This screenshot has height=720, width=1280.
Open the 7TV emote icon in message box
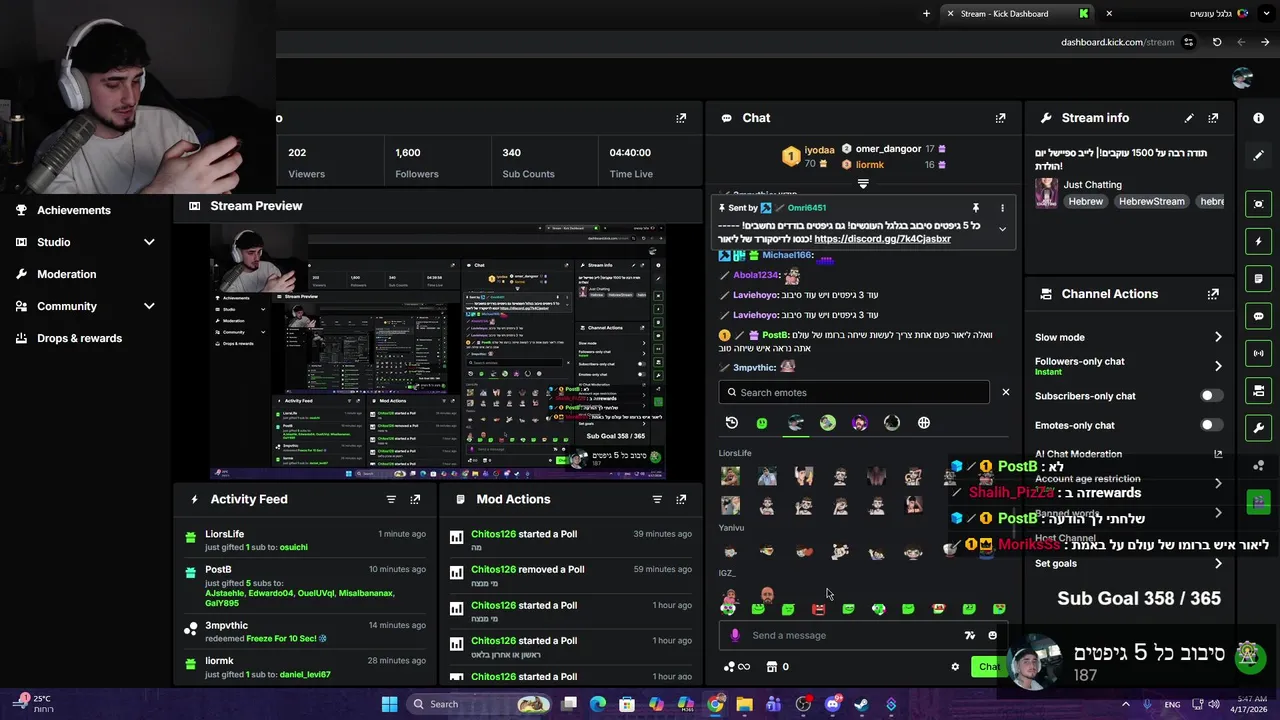tap(969, 635)
